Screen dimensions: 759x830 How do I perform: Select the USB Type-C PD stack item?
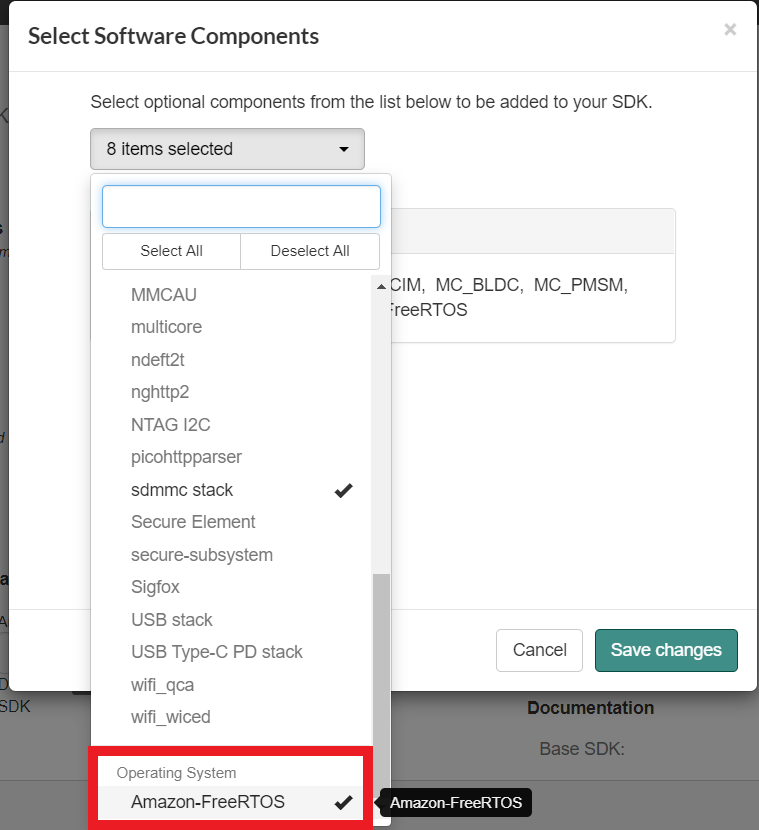[x=217, y=652]
